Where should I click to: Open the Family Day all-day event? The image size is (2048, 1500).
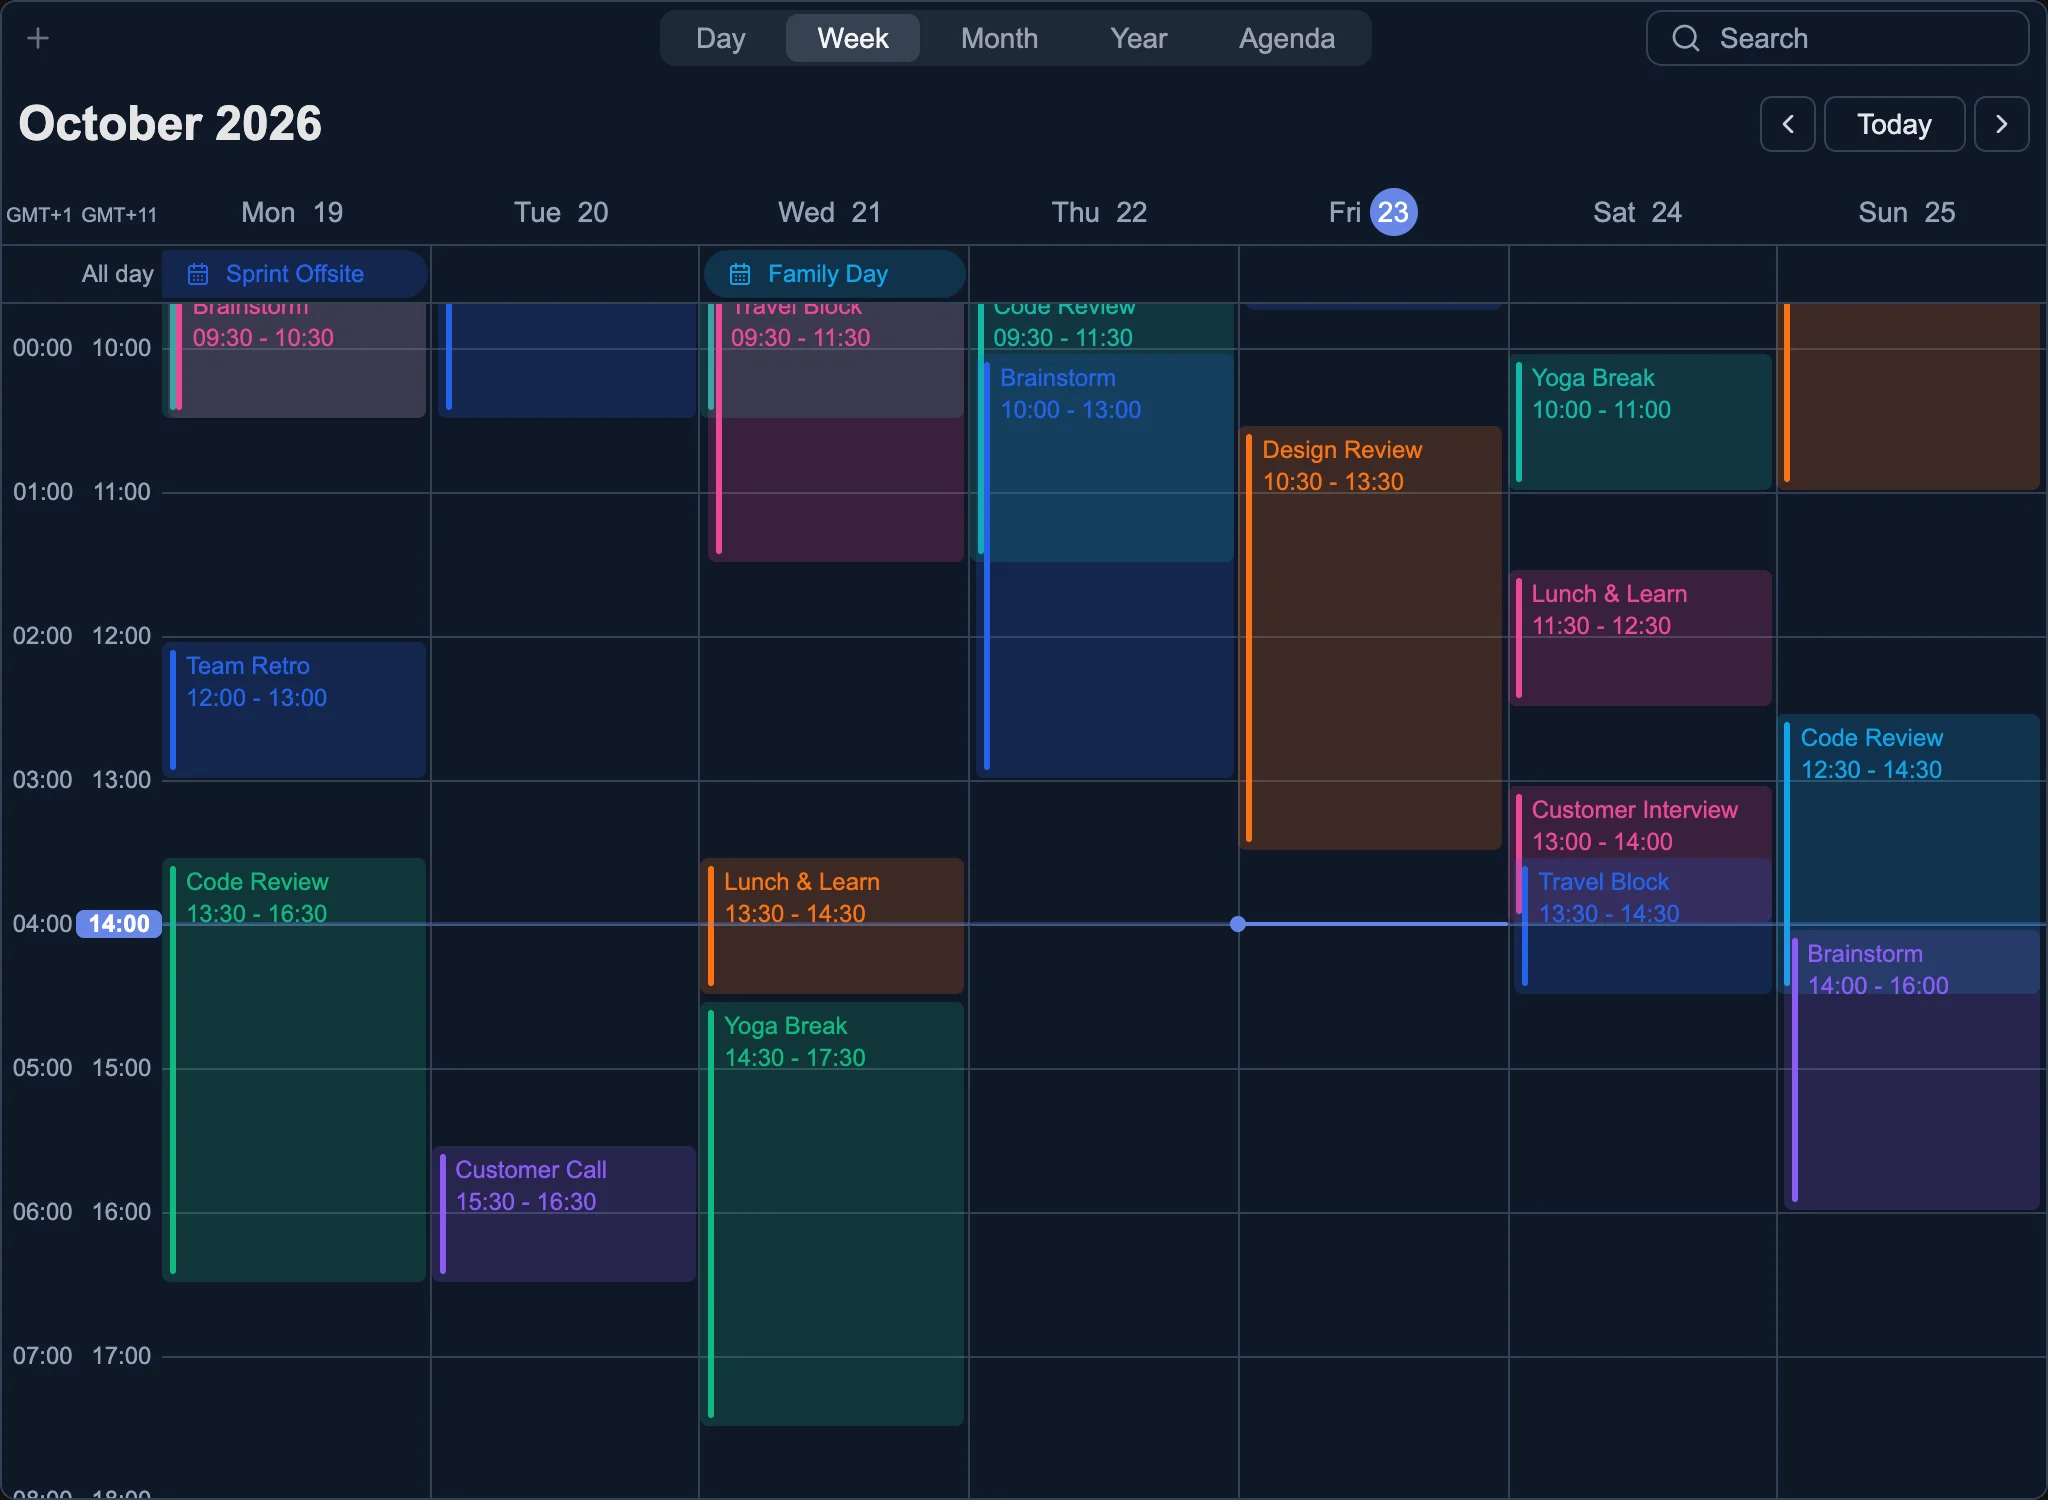[x=835, y=274]
